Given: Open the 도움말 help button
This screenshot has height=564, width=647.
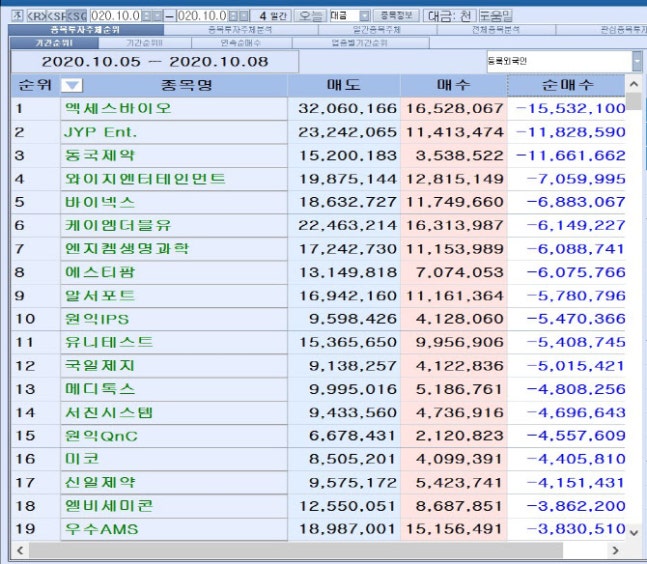Looking at the screenshot, I should 496,16.
